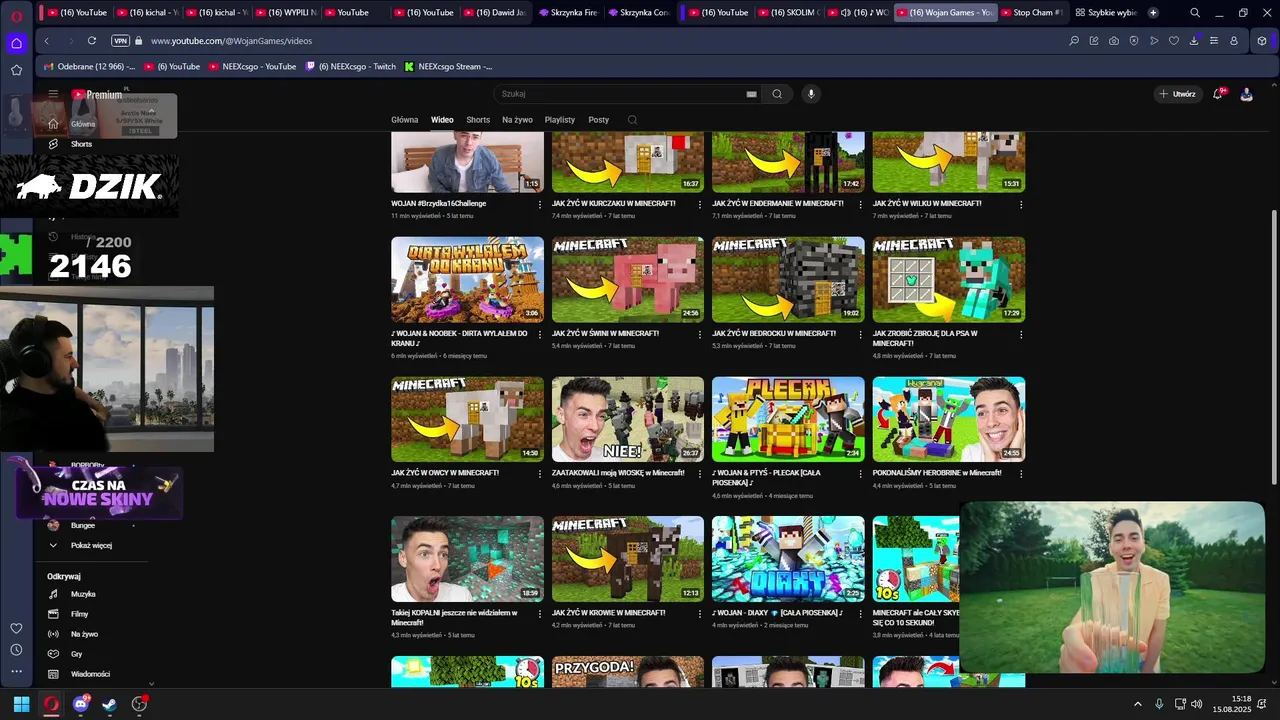Screen dimensions: 1280x720
Task: Click the Utwórz create button
Action: [1177, 94]
